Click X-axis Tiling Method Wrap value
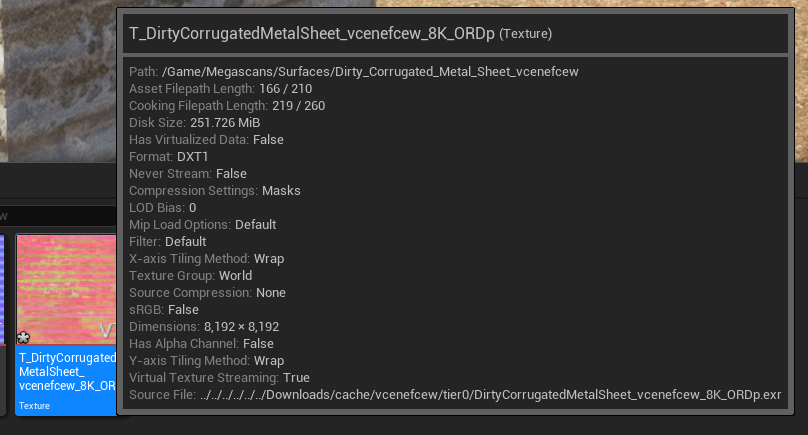The image size is (808, 435). (x=269, y=259)
